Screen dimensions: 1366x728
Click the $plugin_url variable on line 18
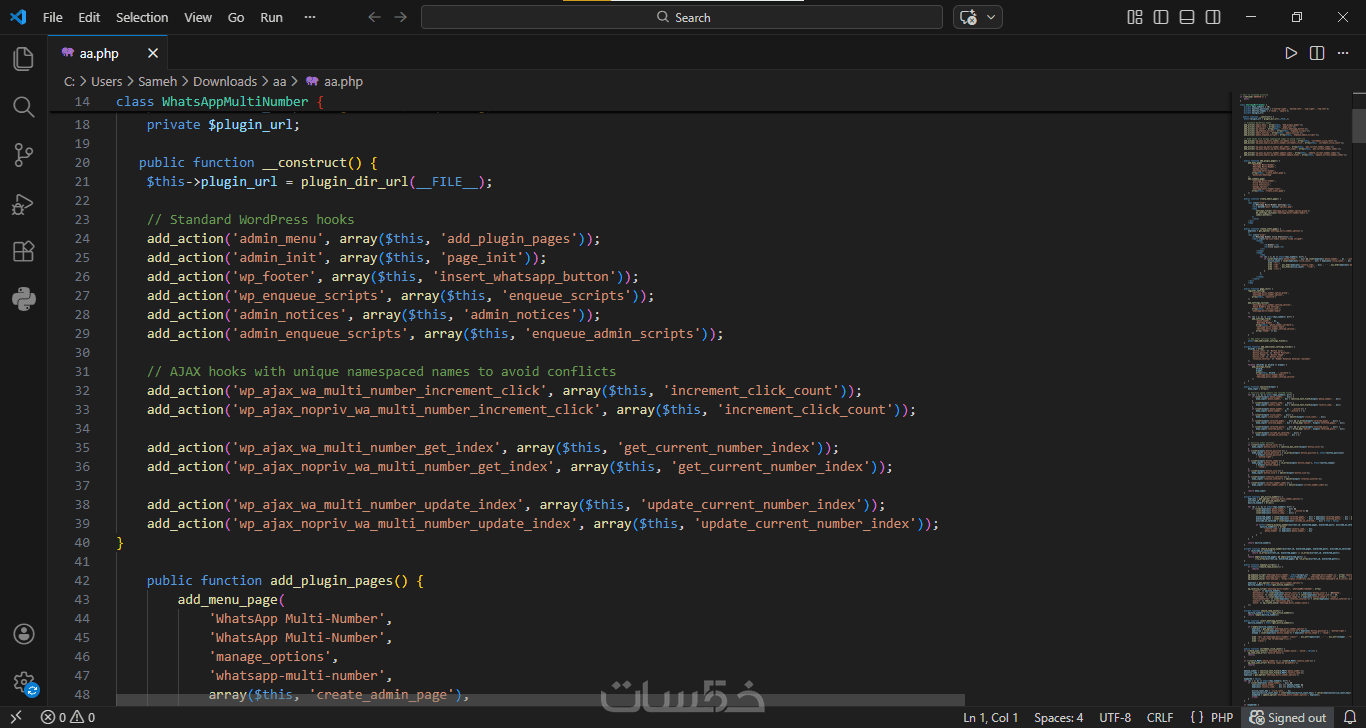(250, 124)
